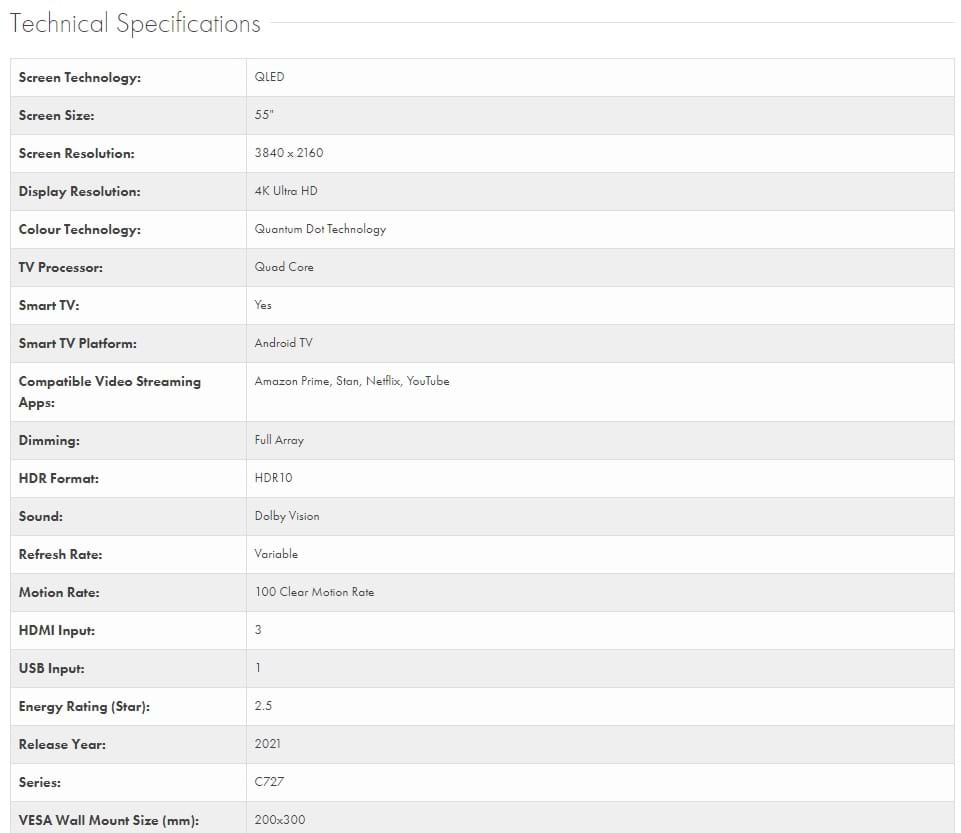961x833 pixels.
Task: Click the 3840 x 2160 resolution value
Action: (x=289, y=153)
